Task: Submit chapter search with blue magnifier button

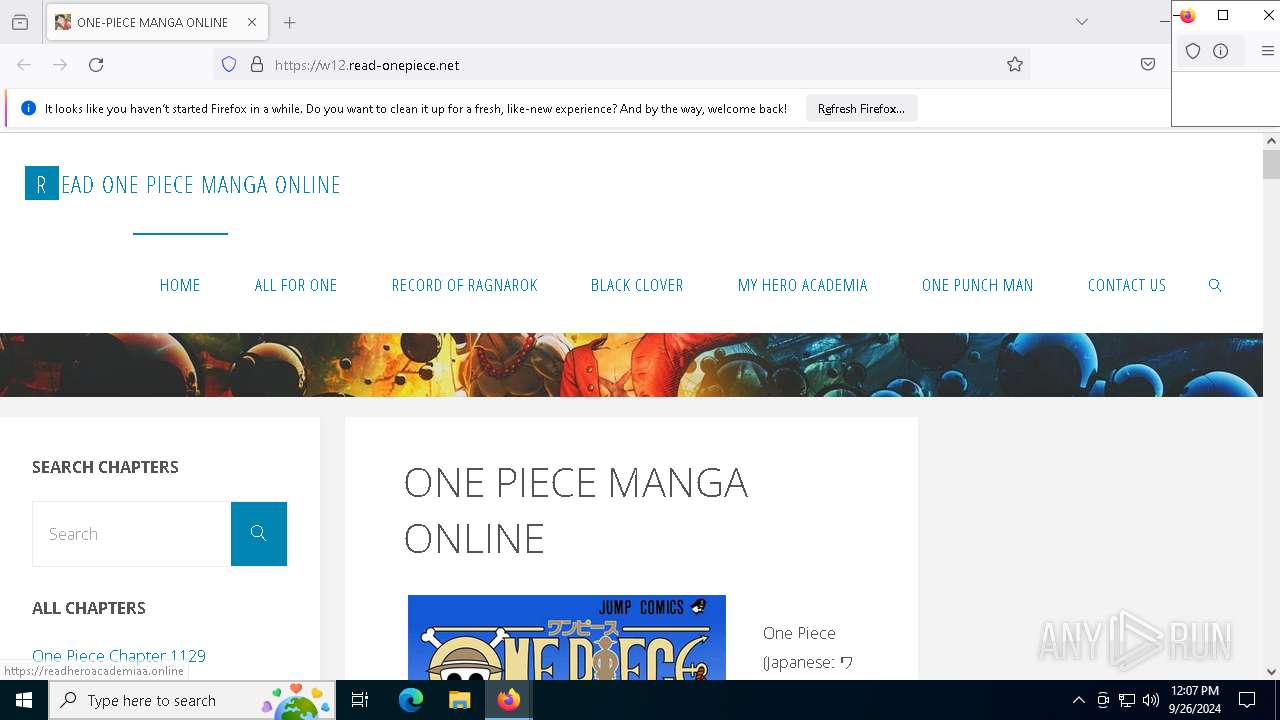Action: (259, 534)
